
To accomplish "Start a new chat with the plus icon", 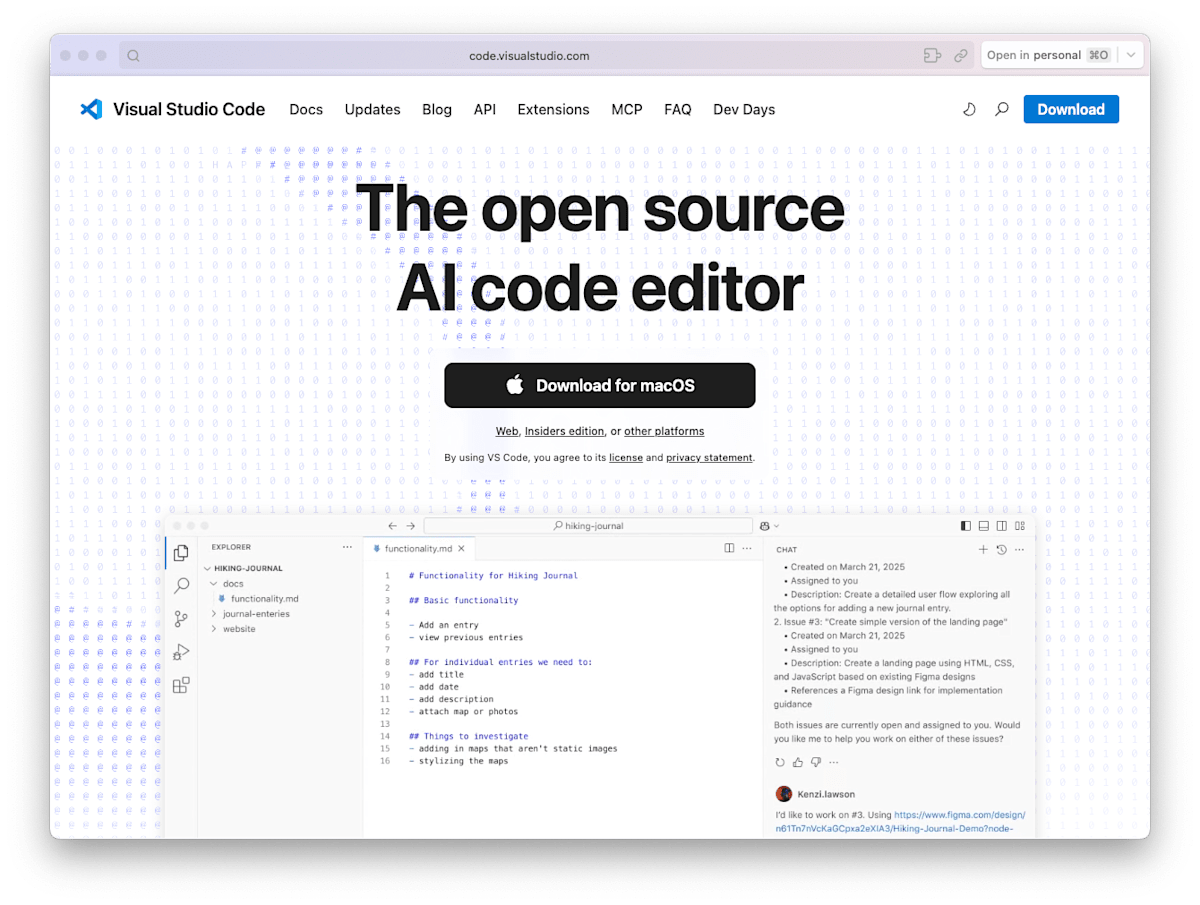I will click(983, 549).
